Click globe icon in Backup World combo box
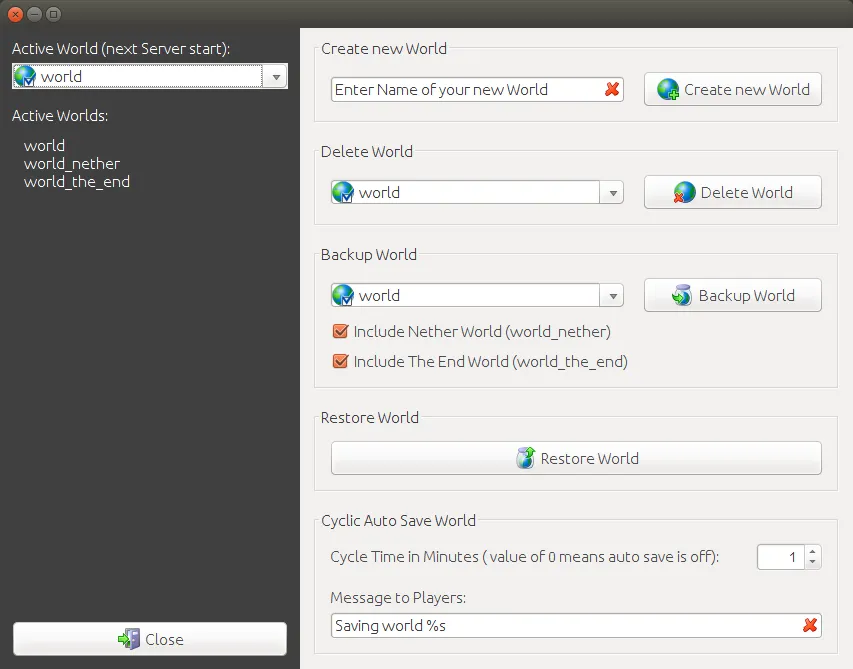Image resolution: width=853 pixels, height=669 pixels. pos(343,295)
